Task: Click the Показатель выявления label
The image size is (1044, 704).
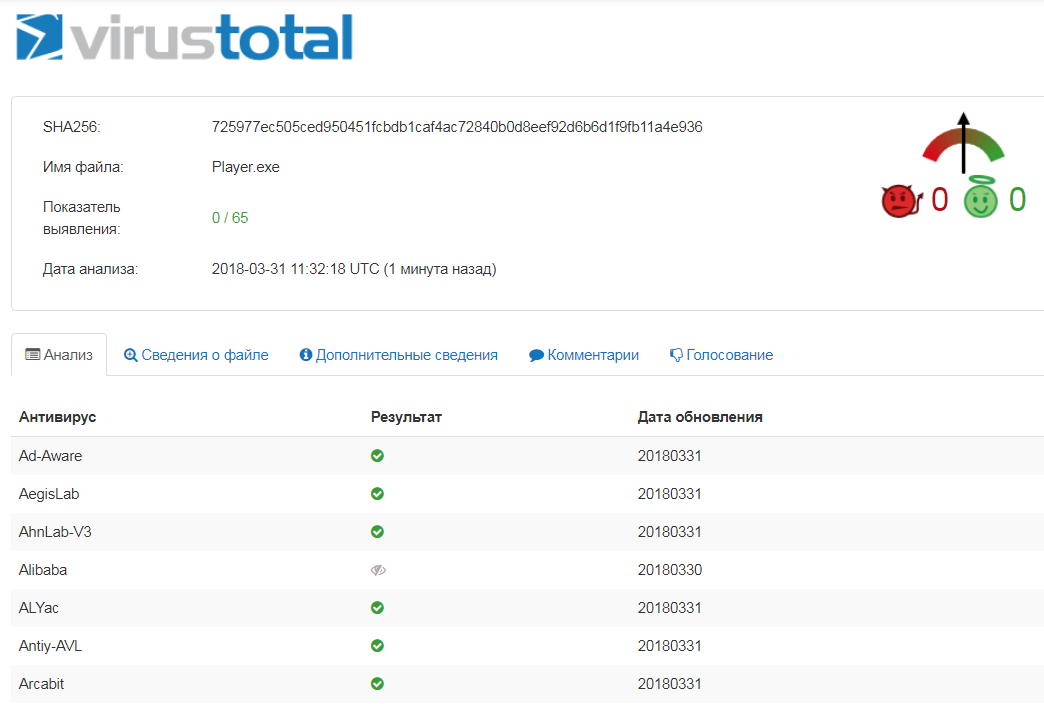Action: tap(82, 218)
